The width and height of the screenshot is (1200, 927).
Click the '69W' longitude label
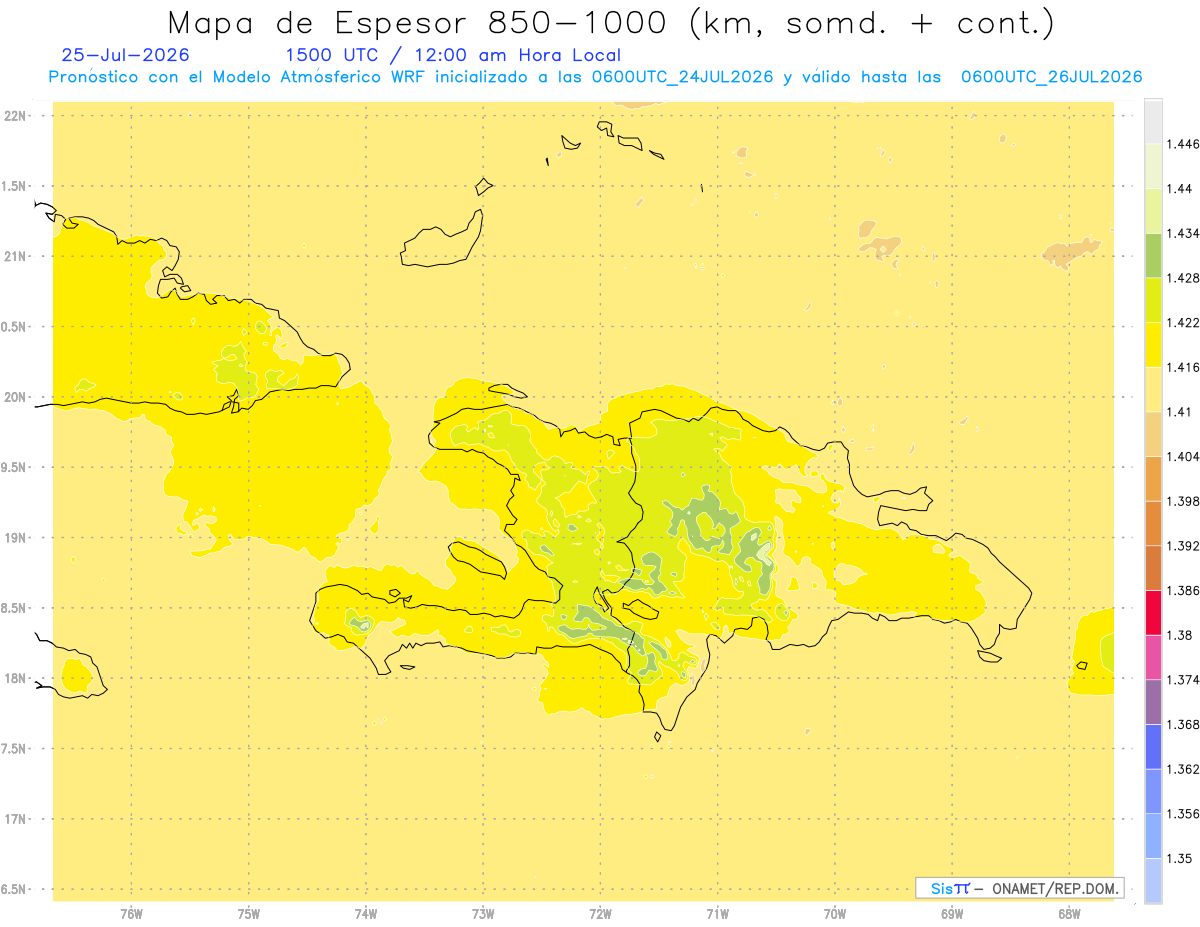click(952, 915)
